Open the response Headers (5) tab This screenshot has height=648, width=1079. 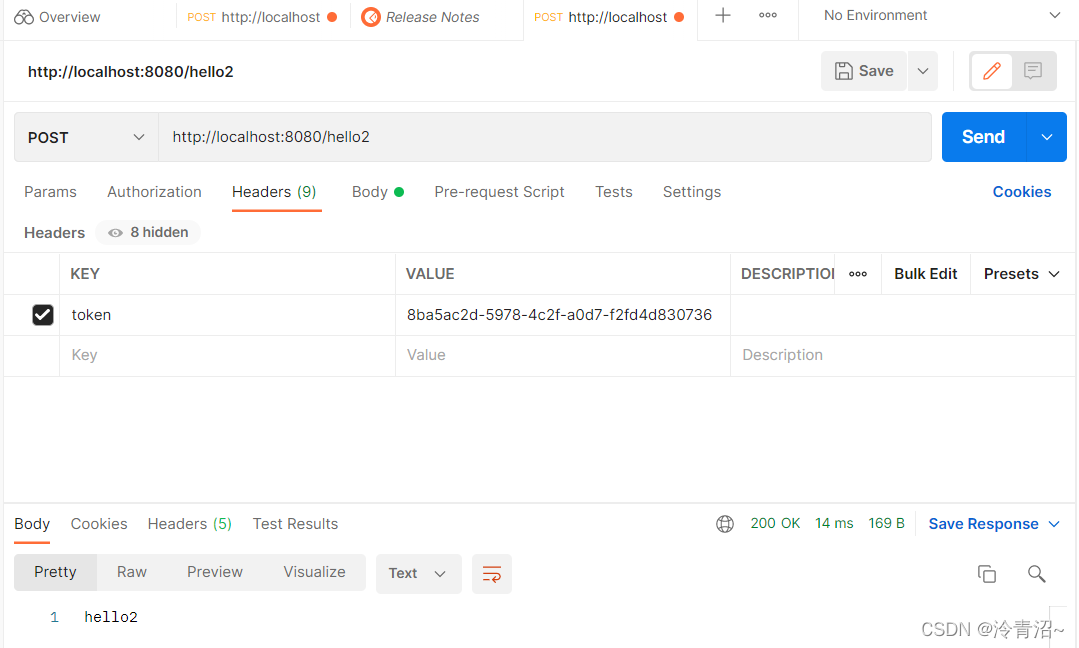point(189,524)
